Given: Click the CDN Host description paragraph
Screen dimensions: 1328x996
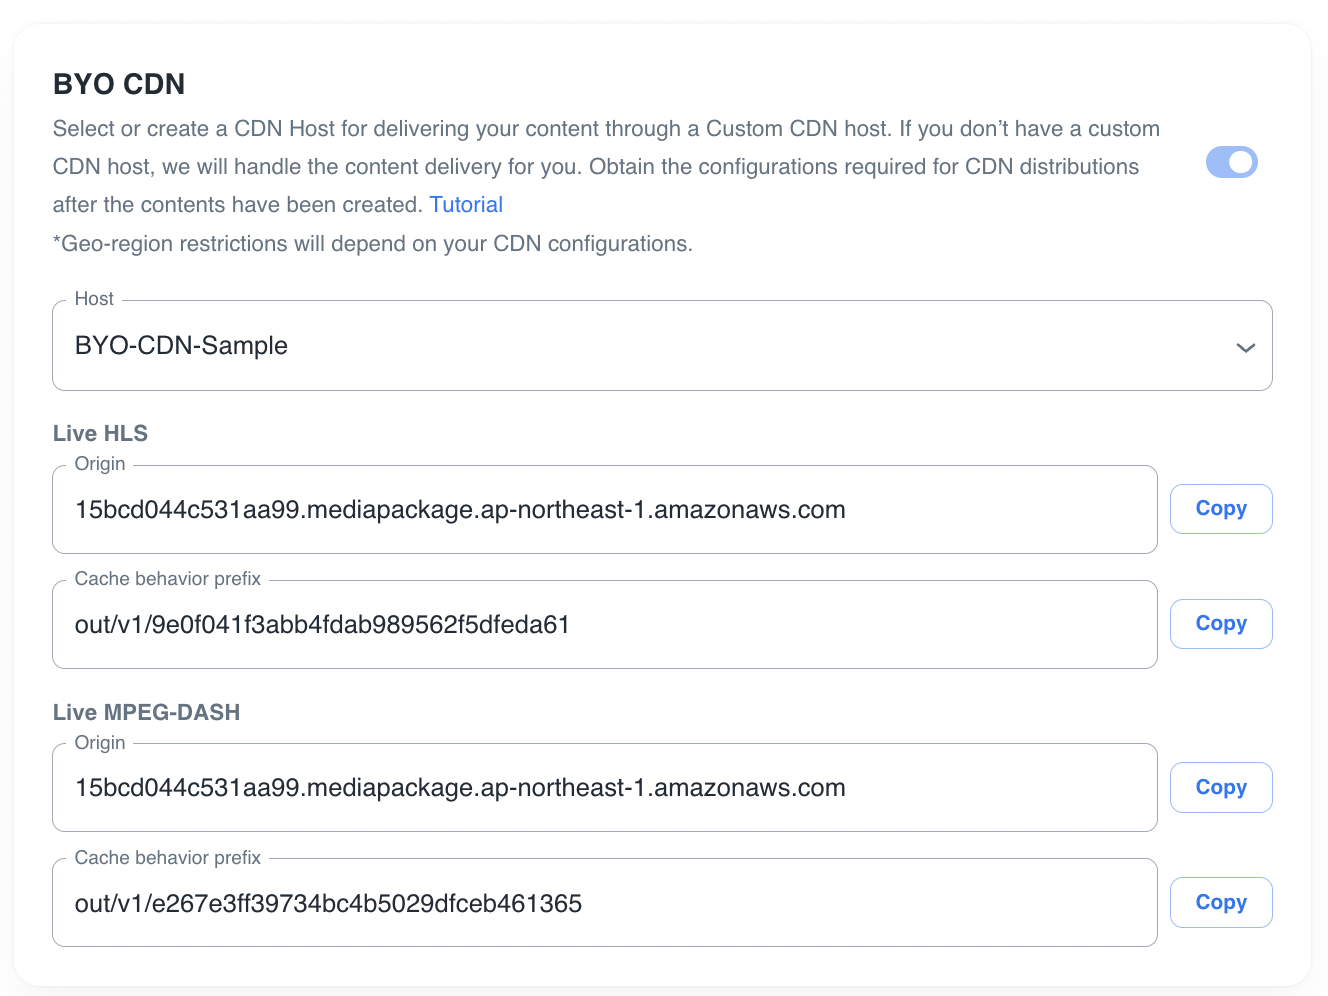Looking at the screenshot, I should 600,166.
